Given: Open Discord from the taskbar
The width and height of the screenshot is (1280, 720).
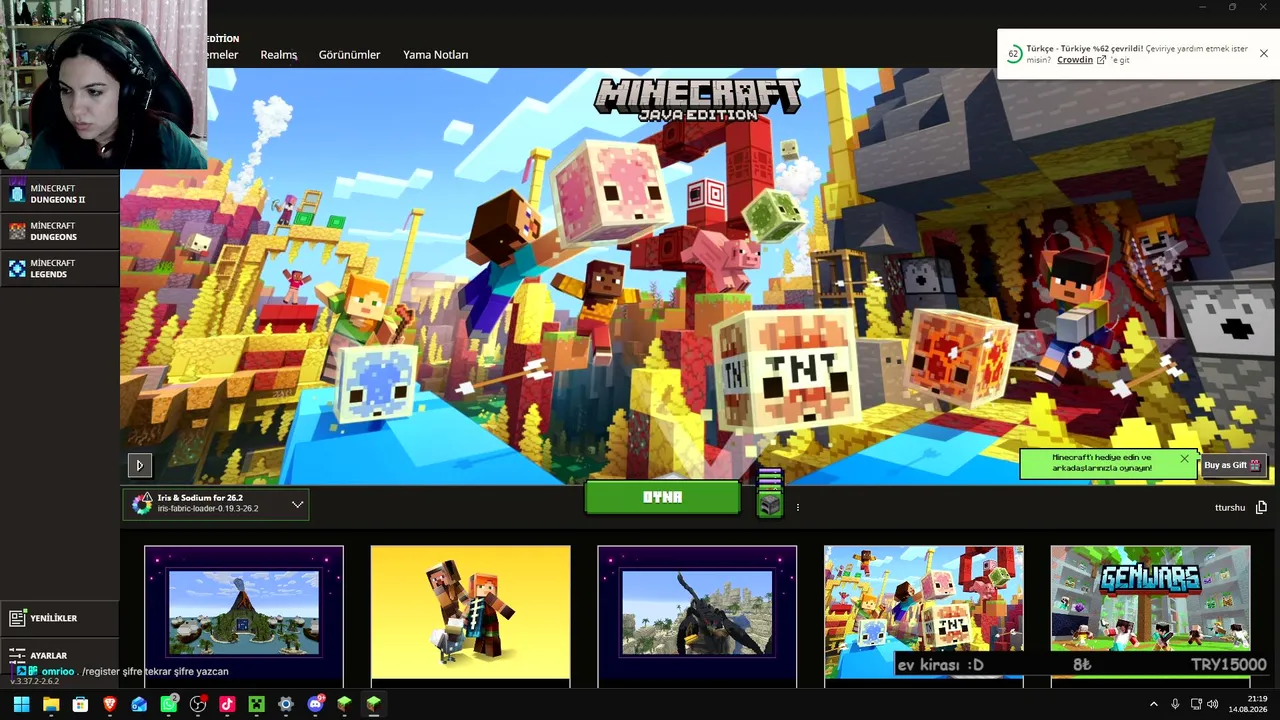Looking at the screenshot, I should (x=316, y=704).
